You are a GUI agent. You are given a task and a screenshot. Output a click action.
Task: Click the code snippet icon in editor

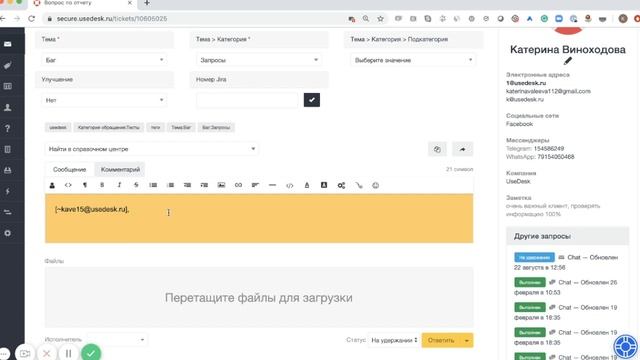pos(289,185)
